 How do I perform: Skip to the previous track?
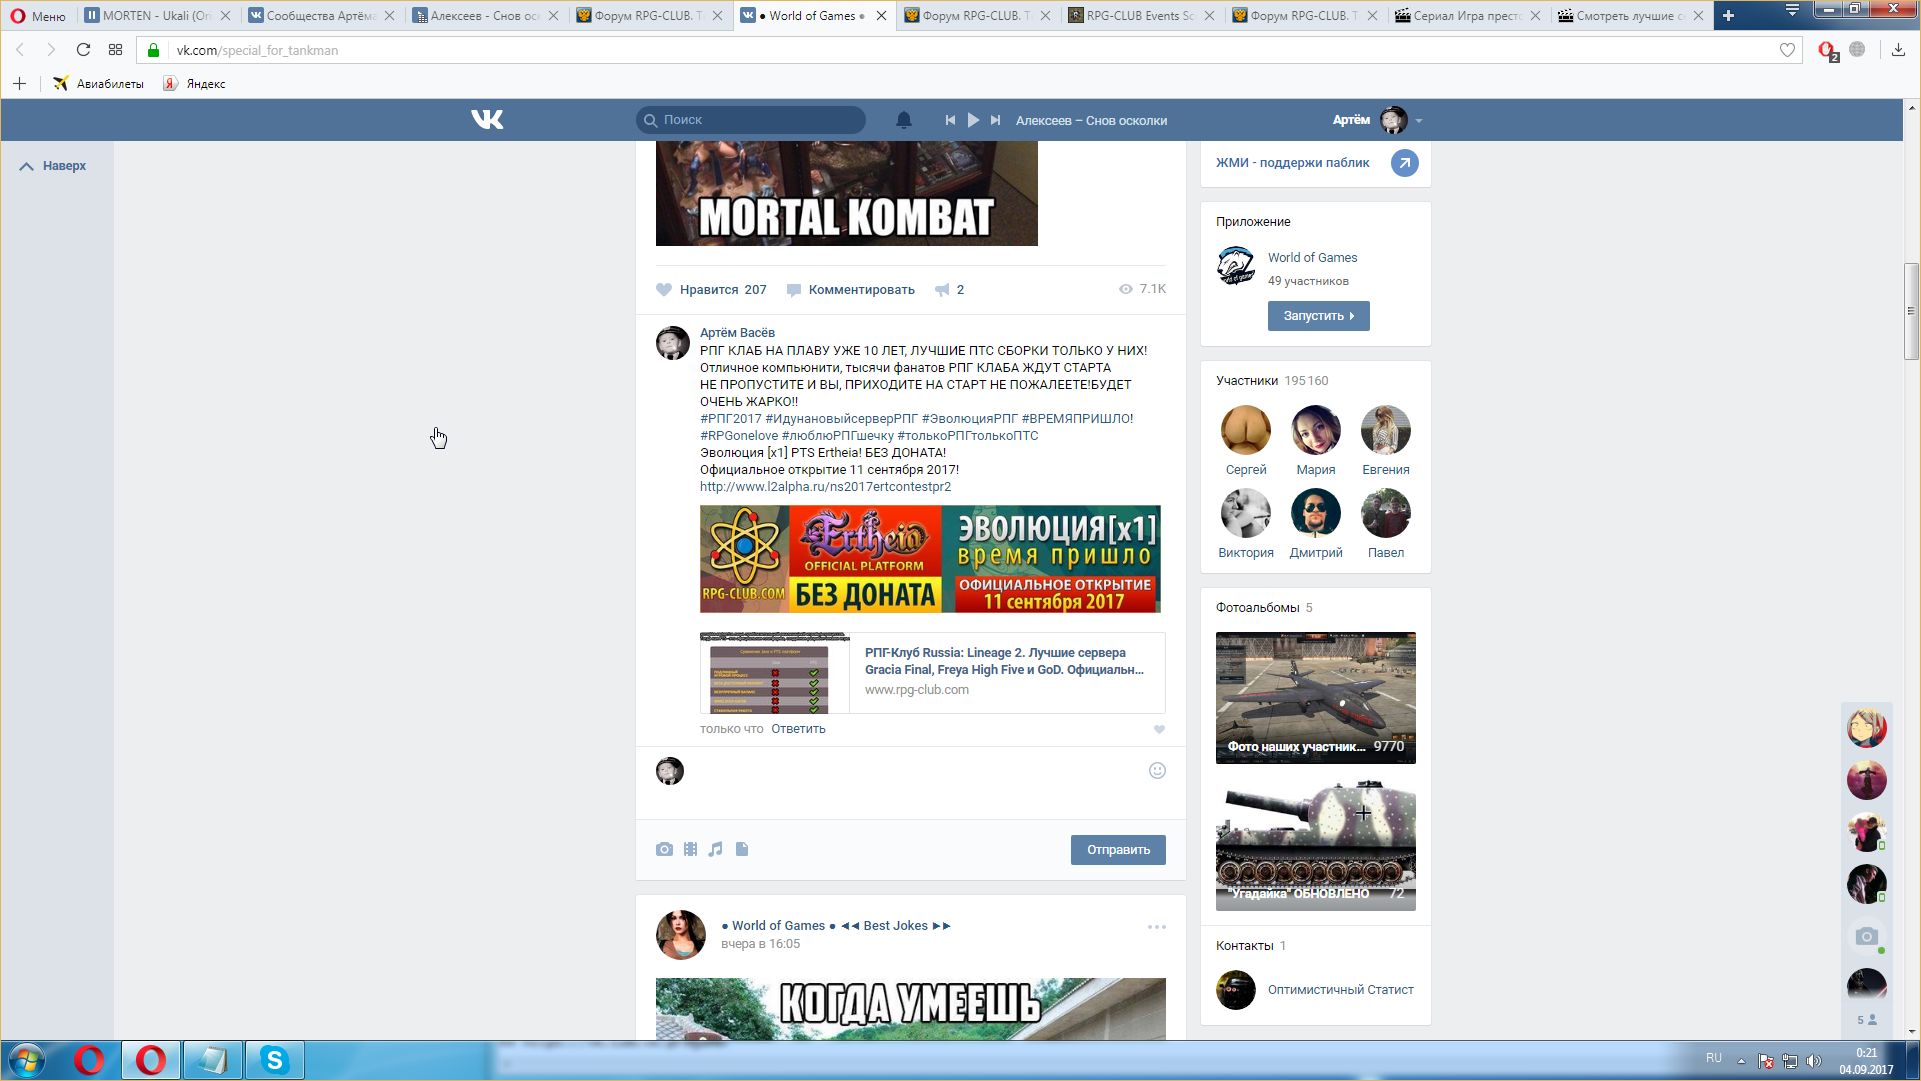950,120
